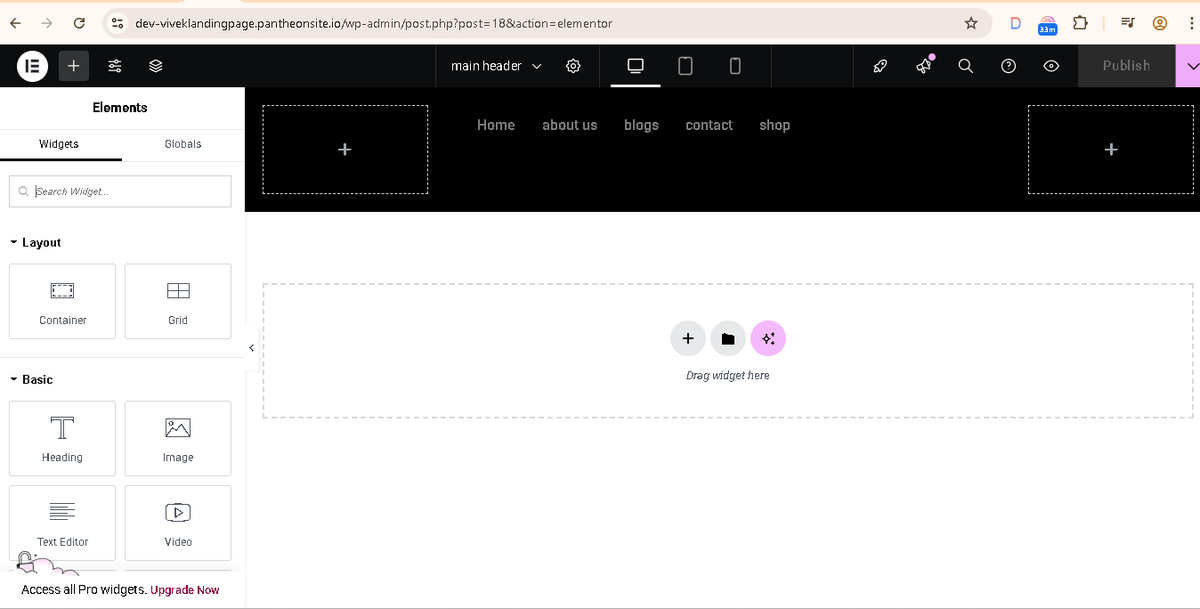Image resolution: width=1200 pixels, height=609 pixels.
Task: Select the Image widget
Action: click(x=178, y=438)
